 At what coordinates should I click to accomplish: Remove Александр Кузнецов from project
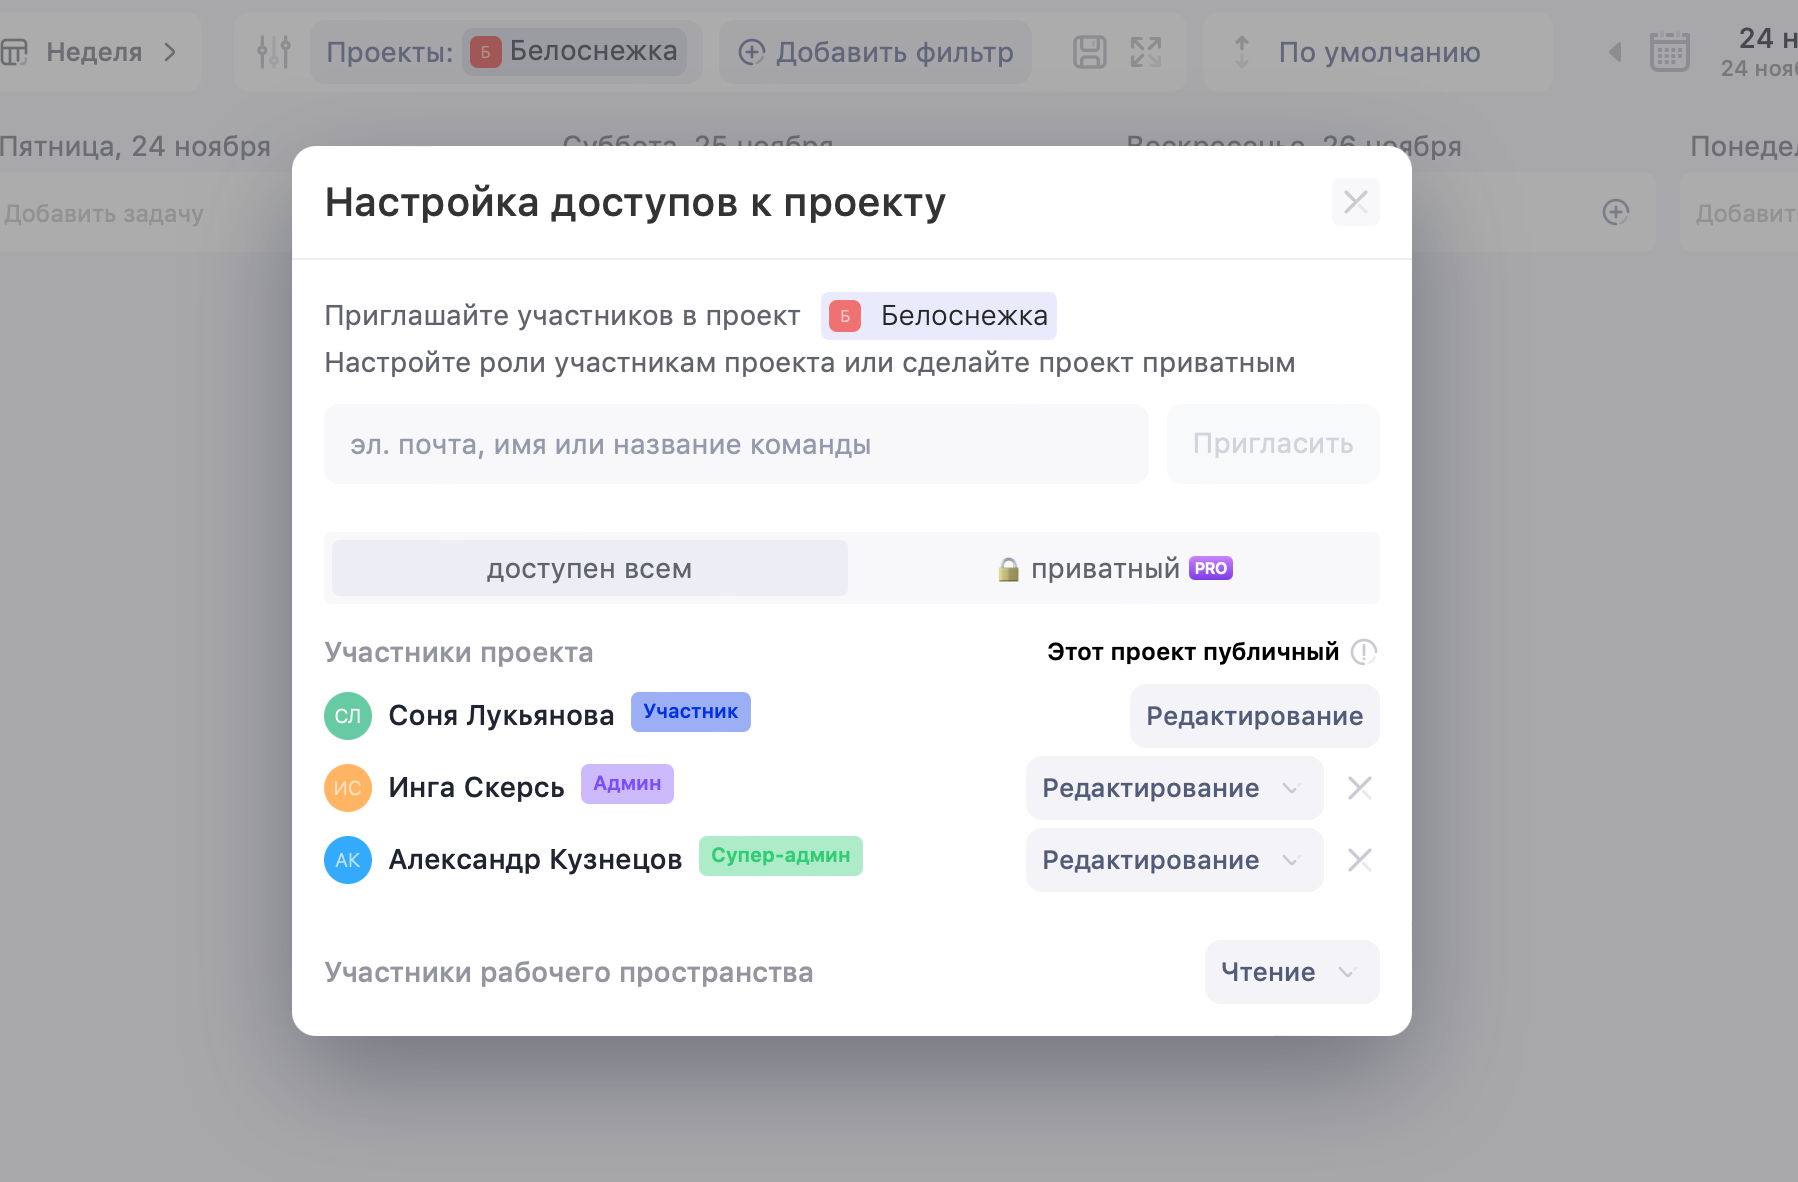(x=1359, y=860)
